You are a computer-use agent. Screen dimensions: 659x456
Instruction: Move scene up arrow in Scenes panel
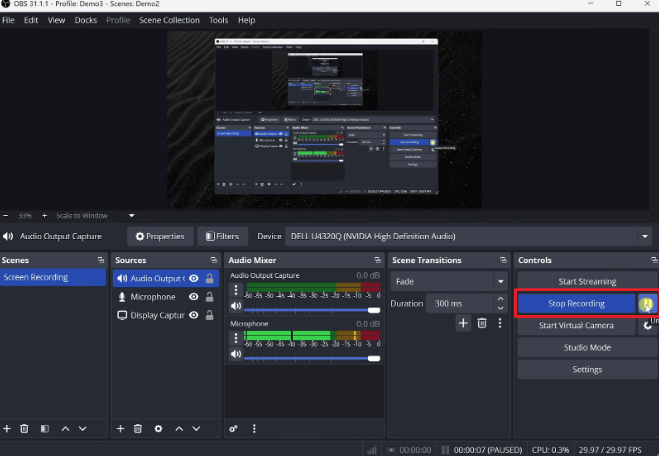point(65,429)
